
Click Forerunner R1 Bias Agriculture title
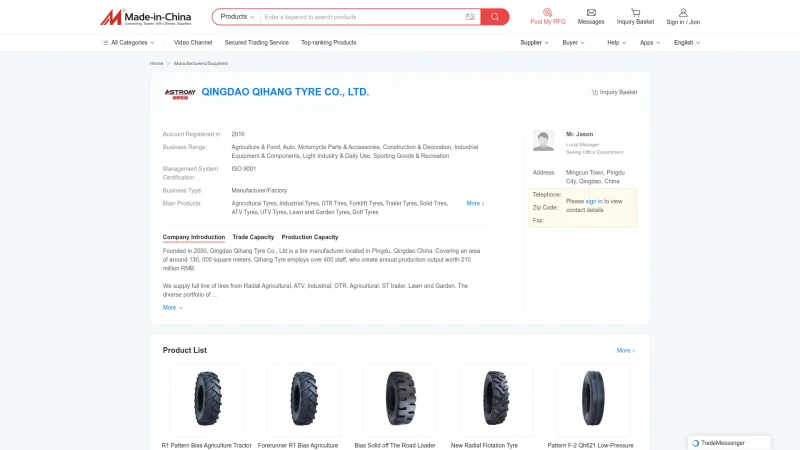298,445
